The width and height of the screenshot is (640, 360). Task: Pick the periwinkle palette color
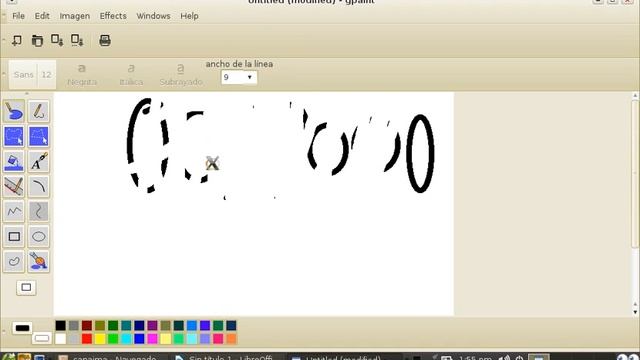pyautogui.click(x=205, y=338)
